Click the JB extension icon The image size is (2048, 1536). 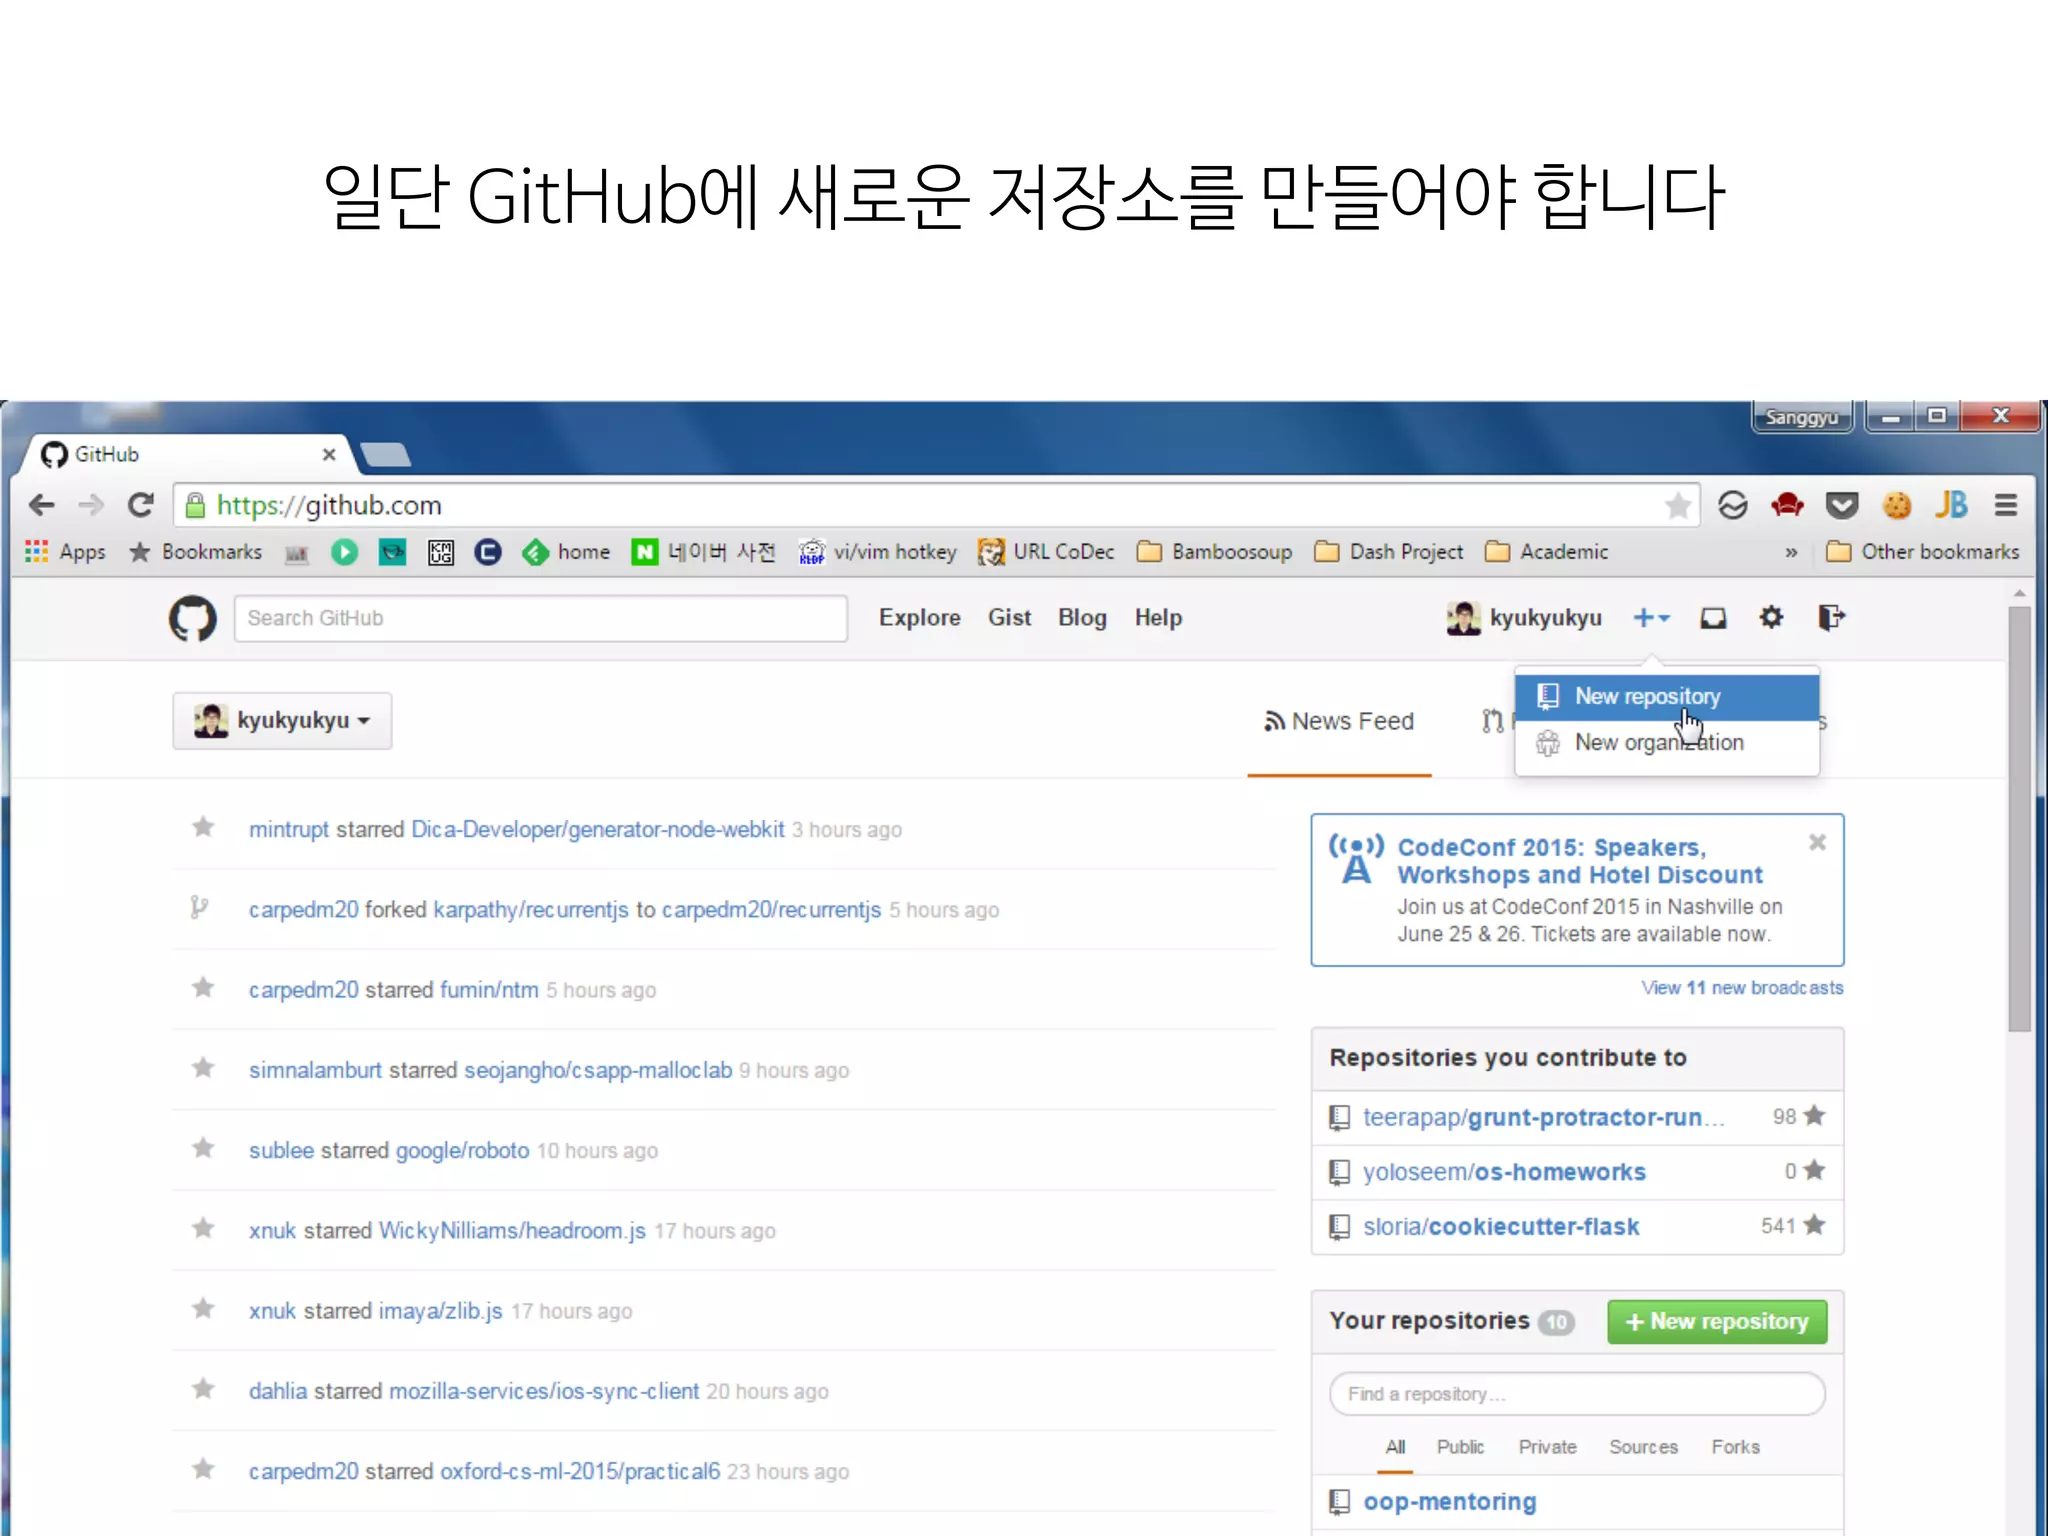[1951, 505]
